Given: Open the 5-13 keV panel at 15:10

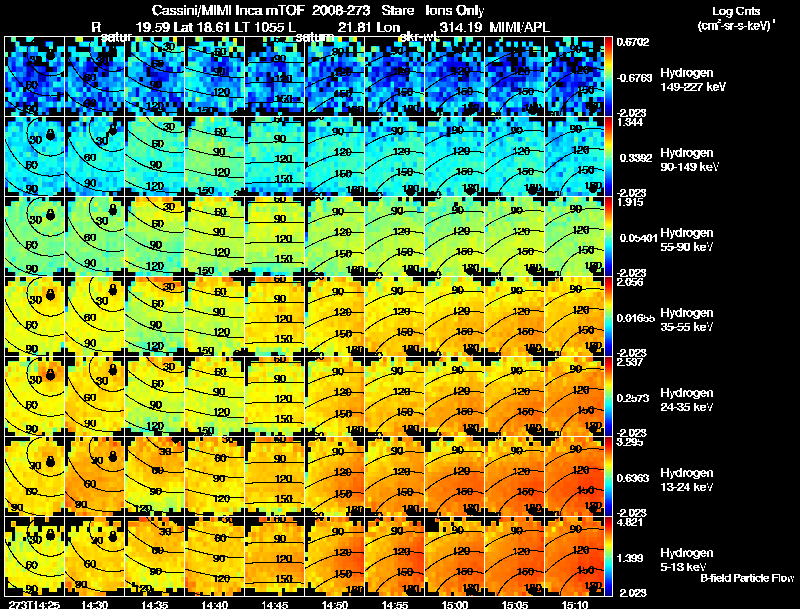Looking at the screenshot, I should pos(574,557).
